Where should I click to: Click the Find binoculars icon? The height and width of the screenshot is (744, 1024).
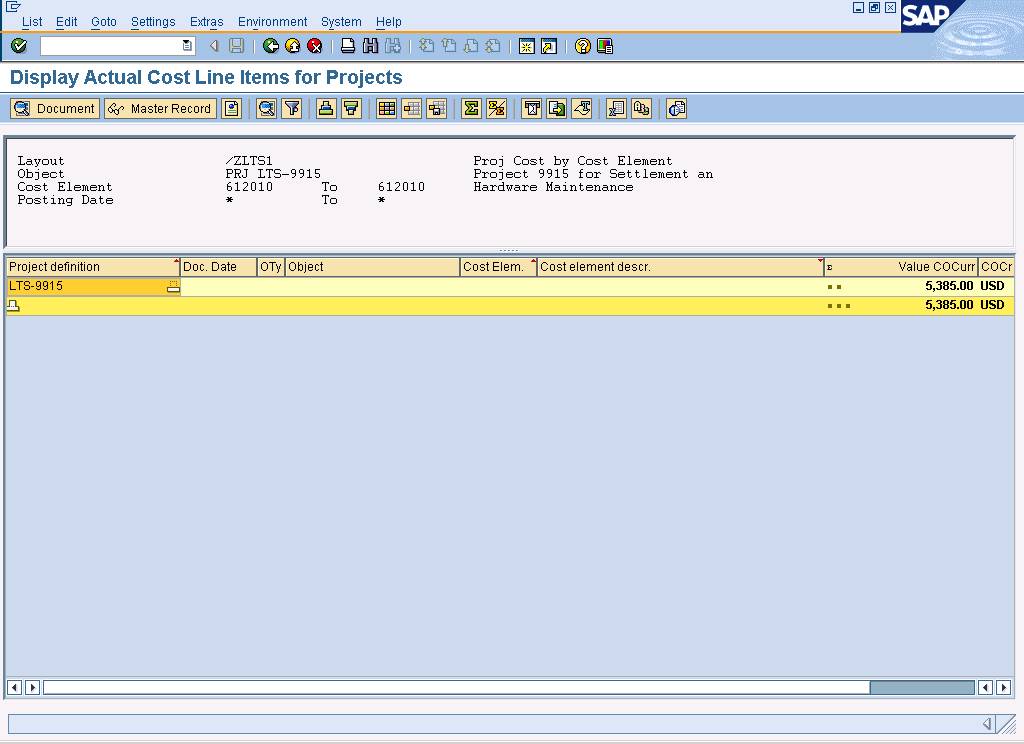(370, 46)
